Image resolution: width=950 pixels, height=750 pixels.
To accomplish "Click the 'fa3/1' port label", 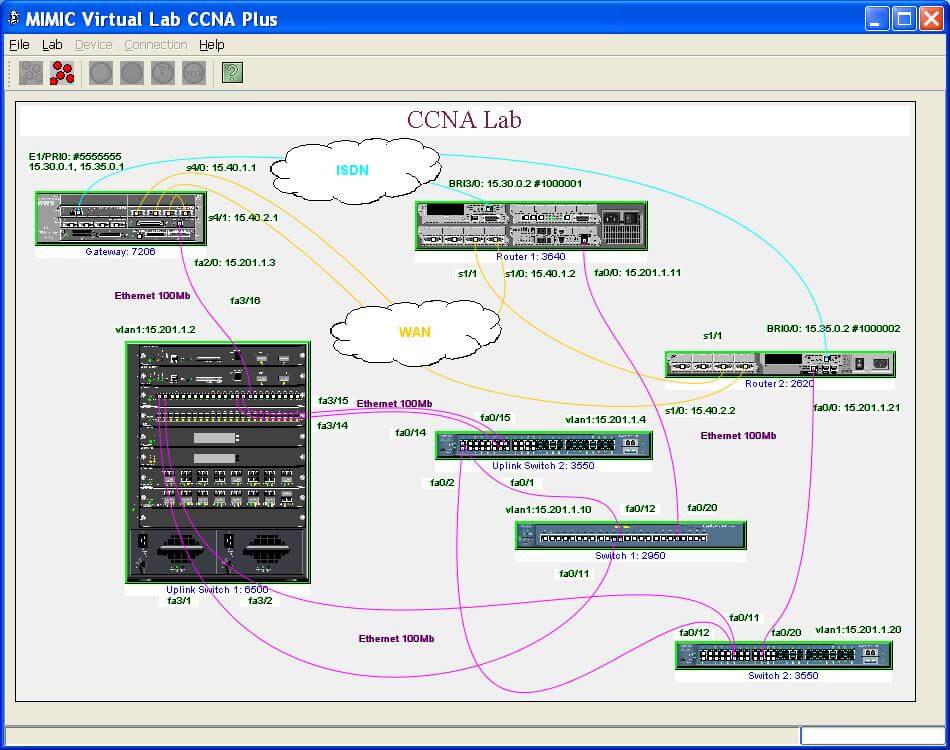I will click(x=179, y=600).
